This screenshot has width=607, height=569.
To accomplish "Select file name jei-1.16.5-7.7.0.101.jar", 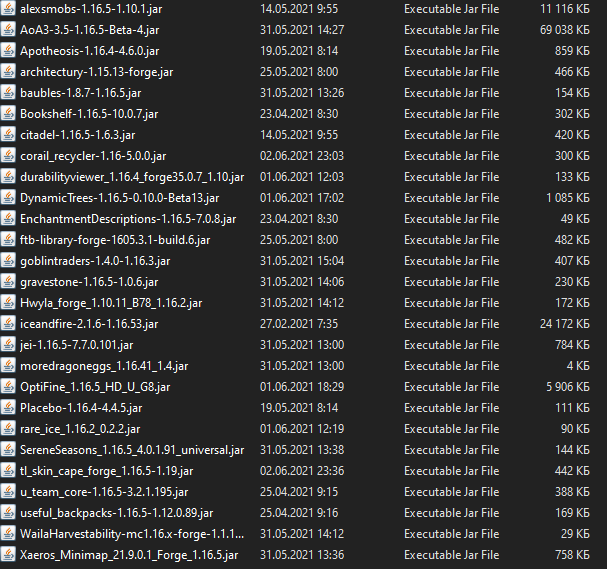I will point(77,345).
